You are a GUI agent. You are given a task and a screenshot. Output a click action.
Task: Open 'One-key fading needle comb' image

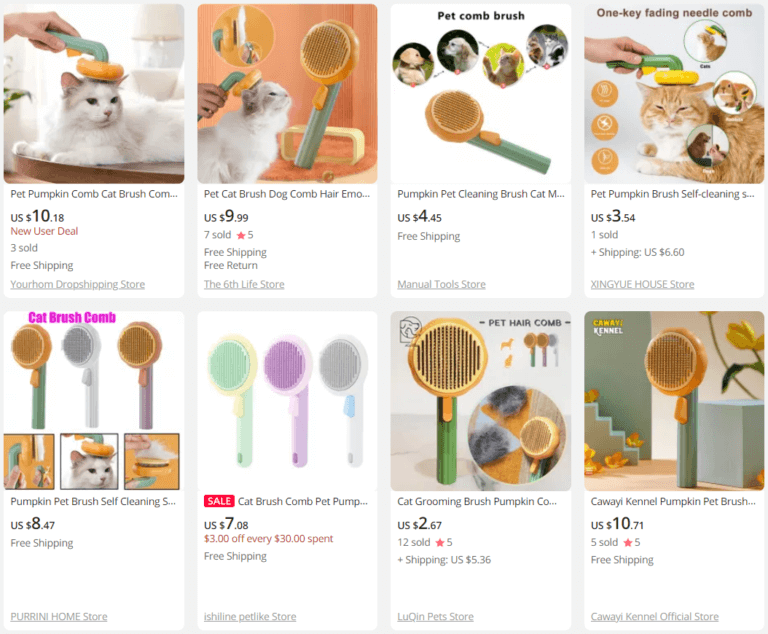click(674, 94)
